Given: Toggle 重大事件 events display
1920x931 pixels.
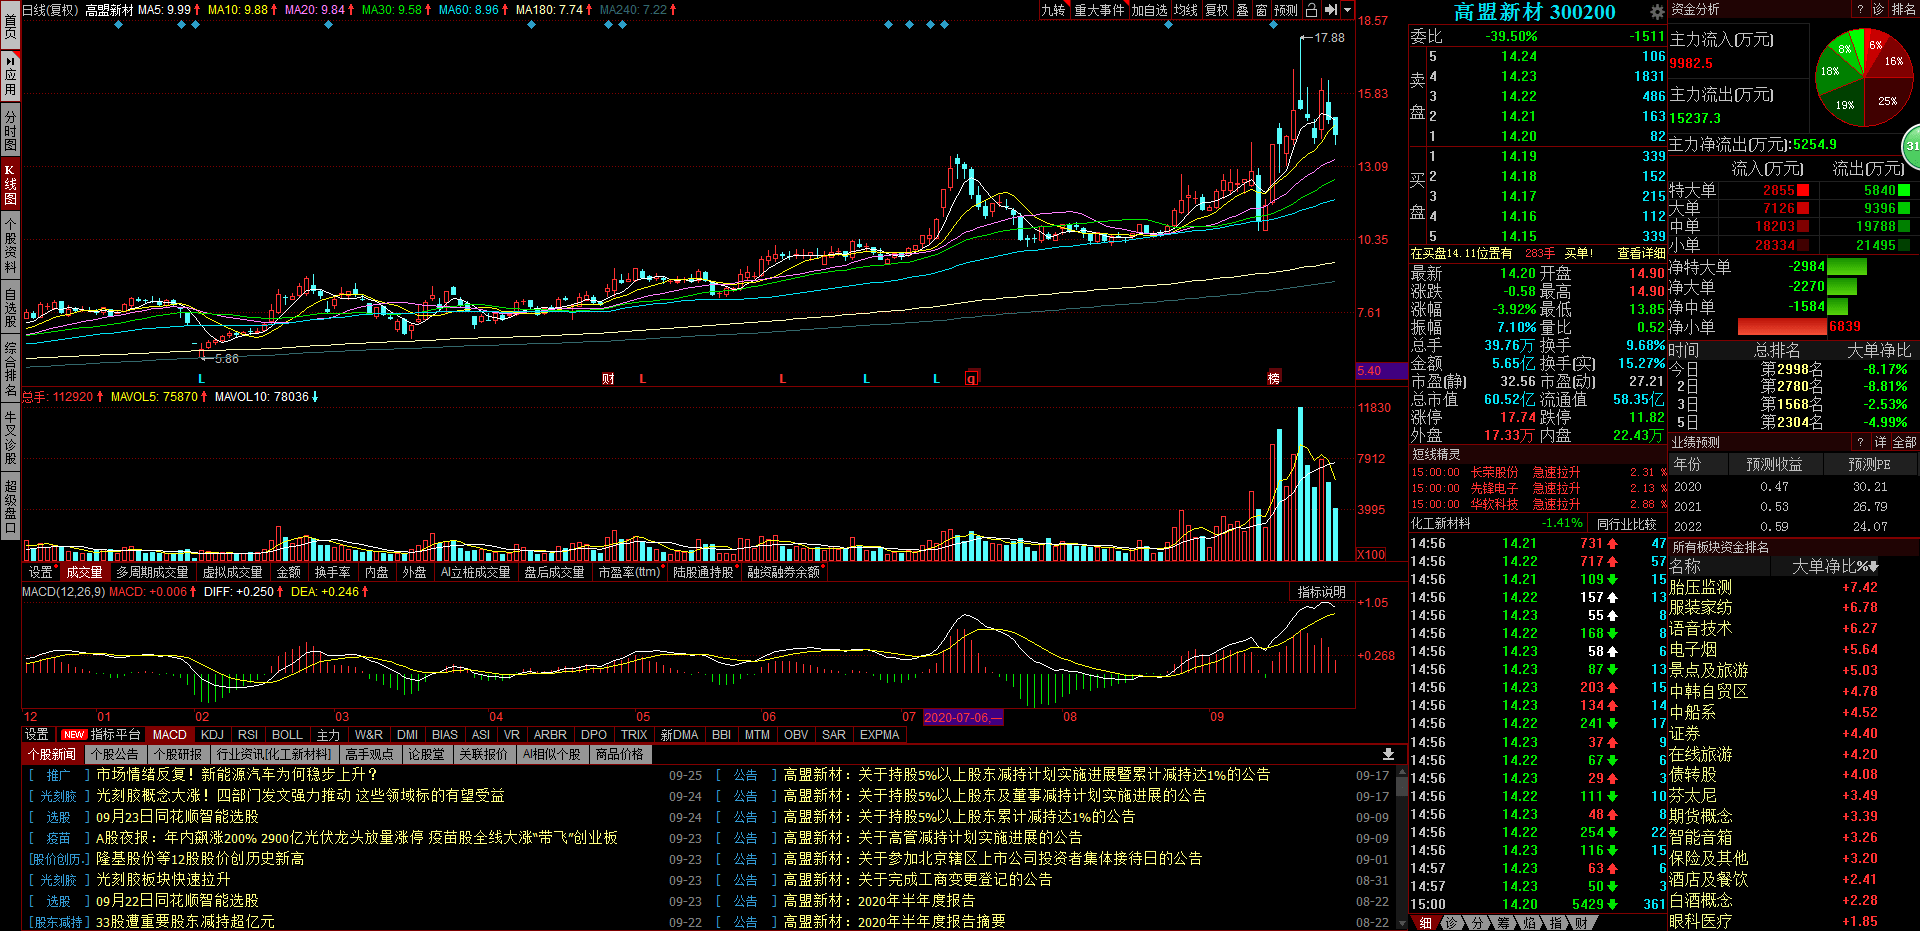Looking at the screenshot, I should pyautogui.click(x=1099, y=10).
